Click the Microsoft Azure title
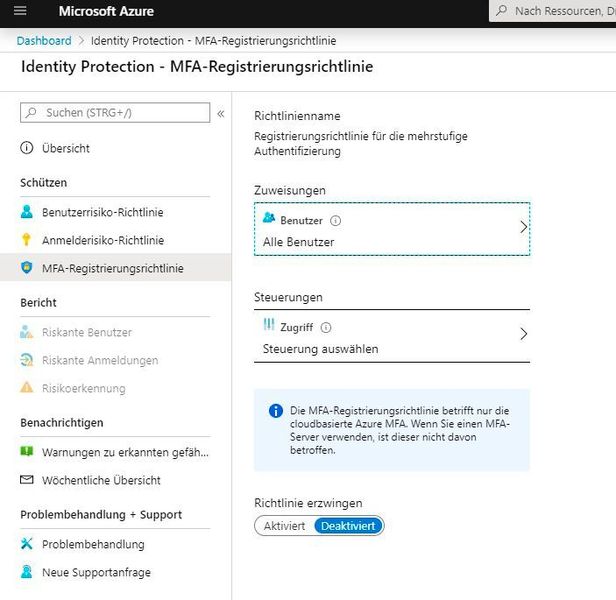The image size is (616, 600). [106, 11]
